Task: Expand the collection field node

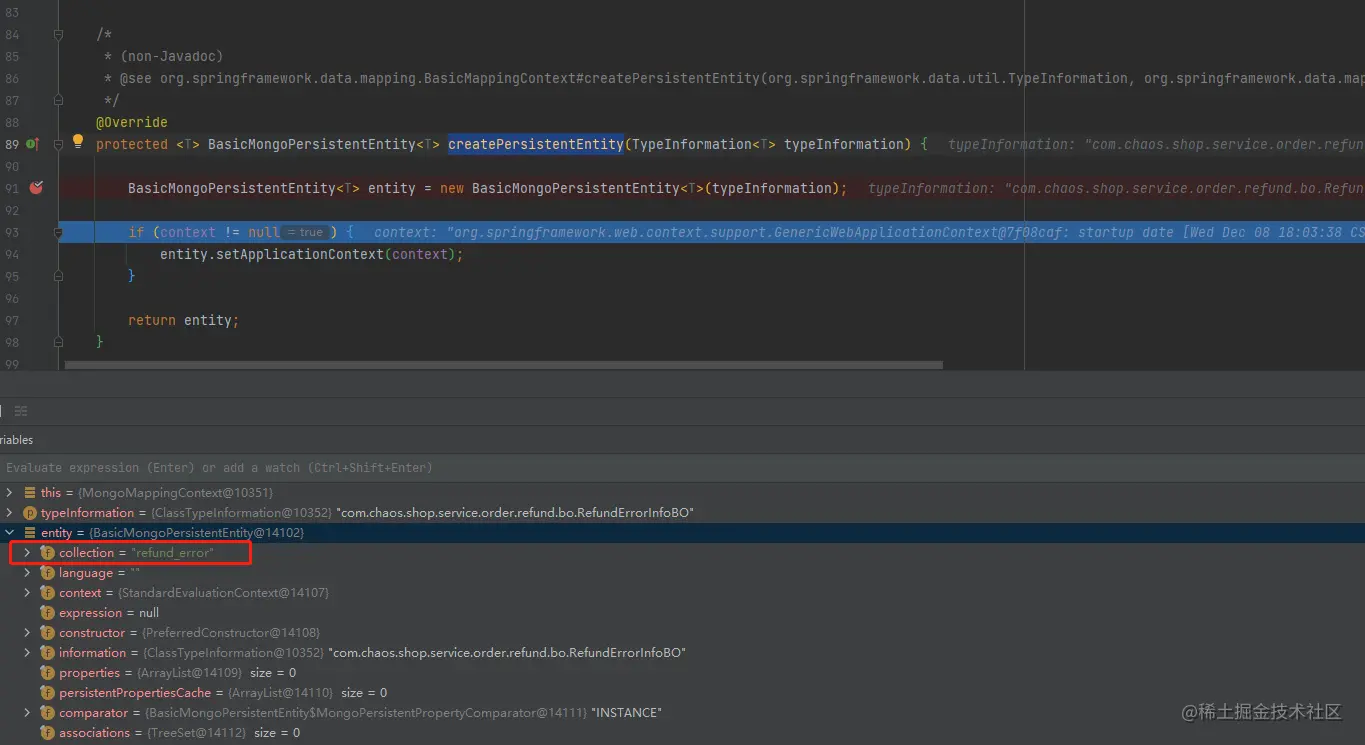Action: (27, 553)
